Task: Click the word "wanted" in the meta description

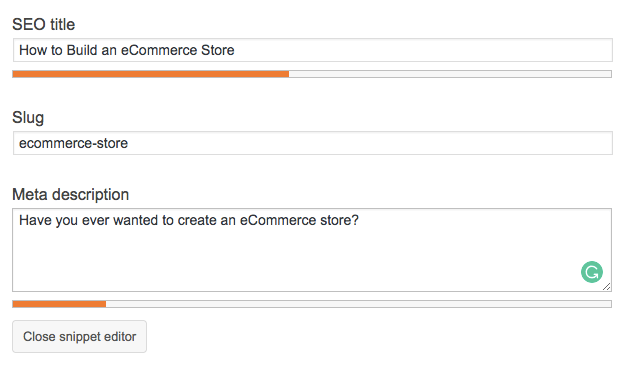Action: click(136, 220)
